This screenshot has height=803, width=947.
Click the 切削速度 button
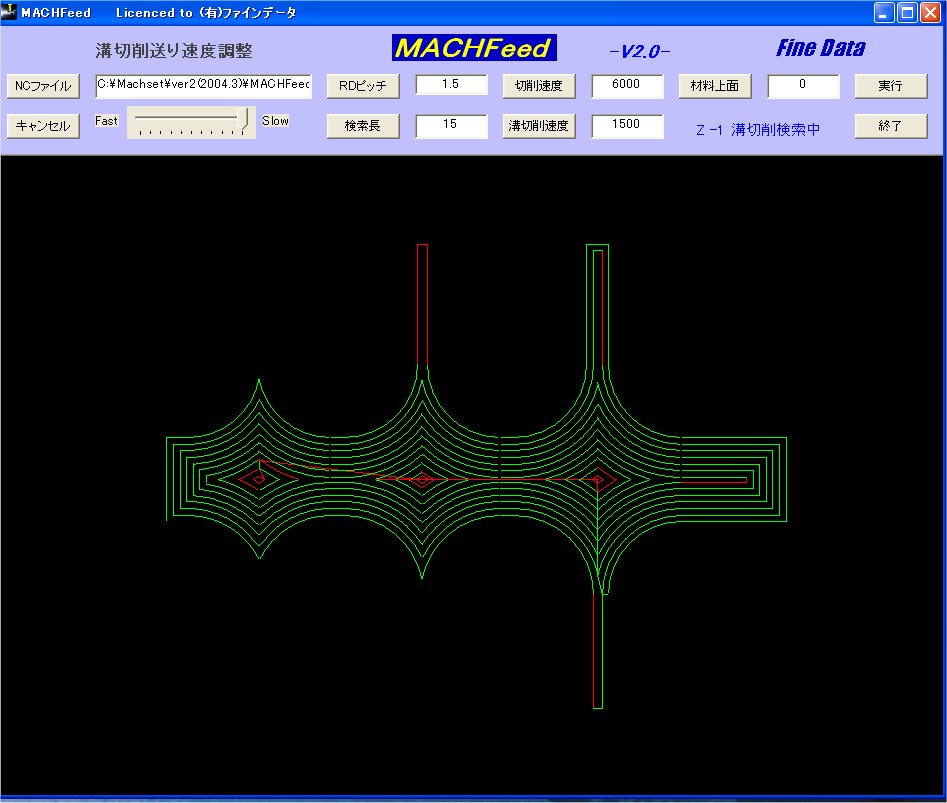pos(539,86)
